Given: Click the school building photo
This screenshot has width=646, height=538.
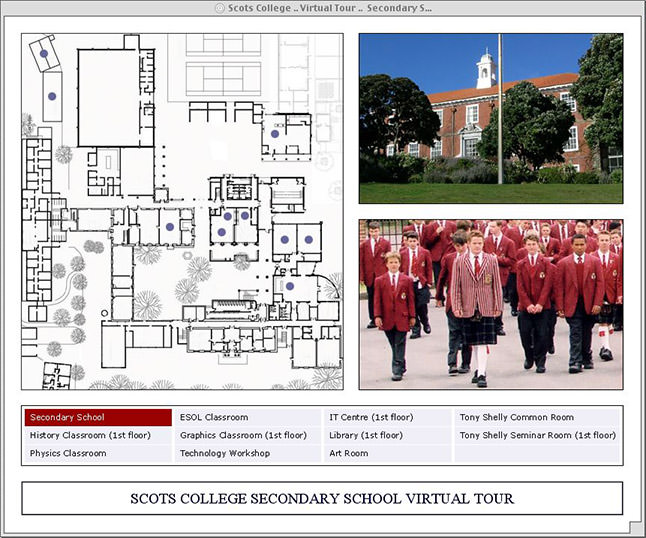Looking at the screenshot, I should pos(490,118).
